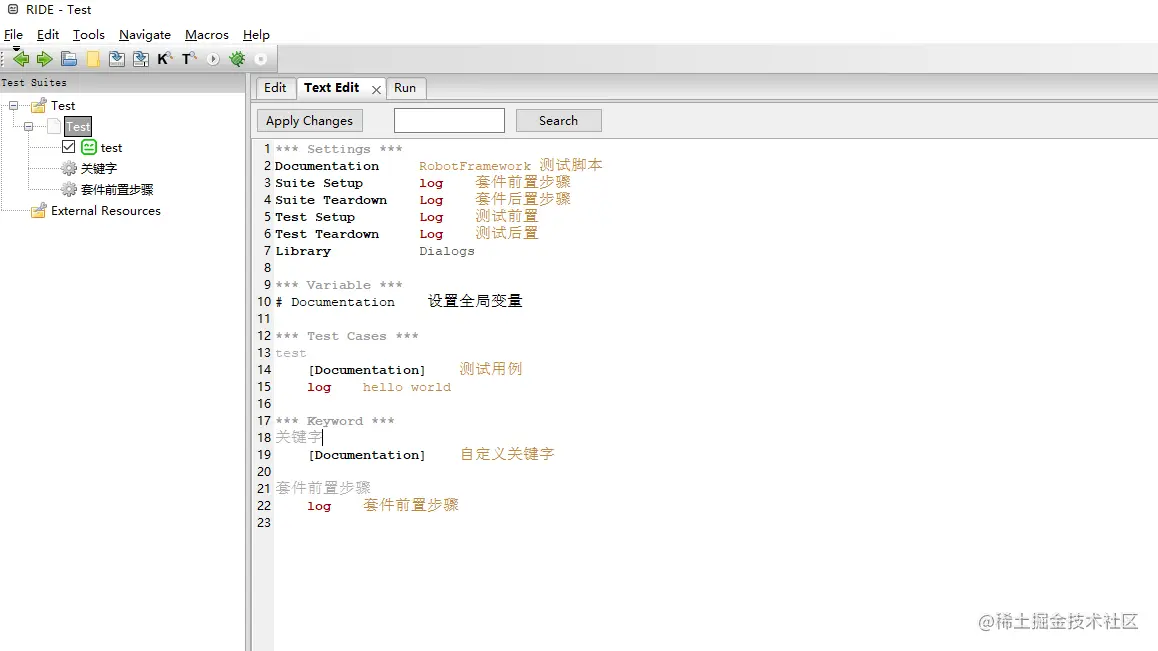Click the Run Tests play icon
1158x651 pixels.
pos(213,59)
